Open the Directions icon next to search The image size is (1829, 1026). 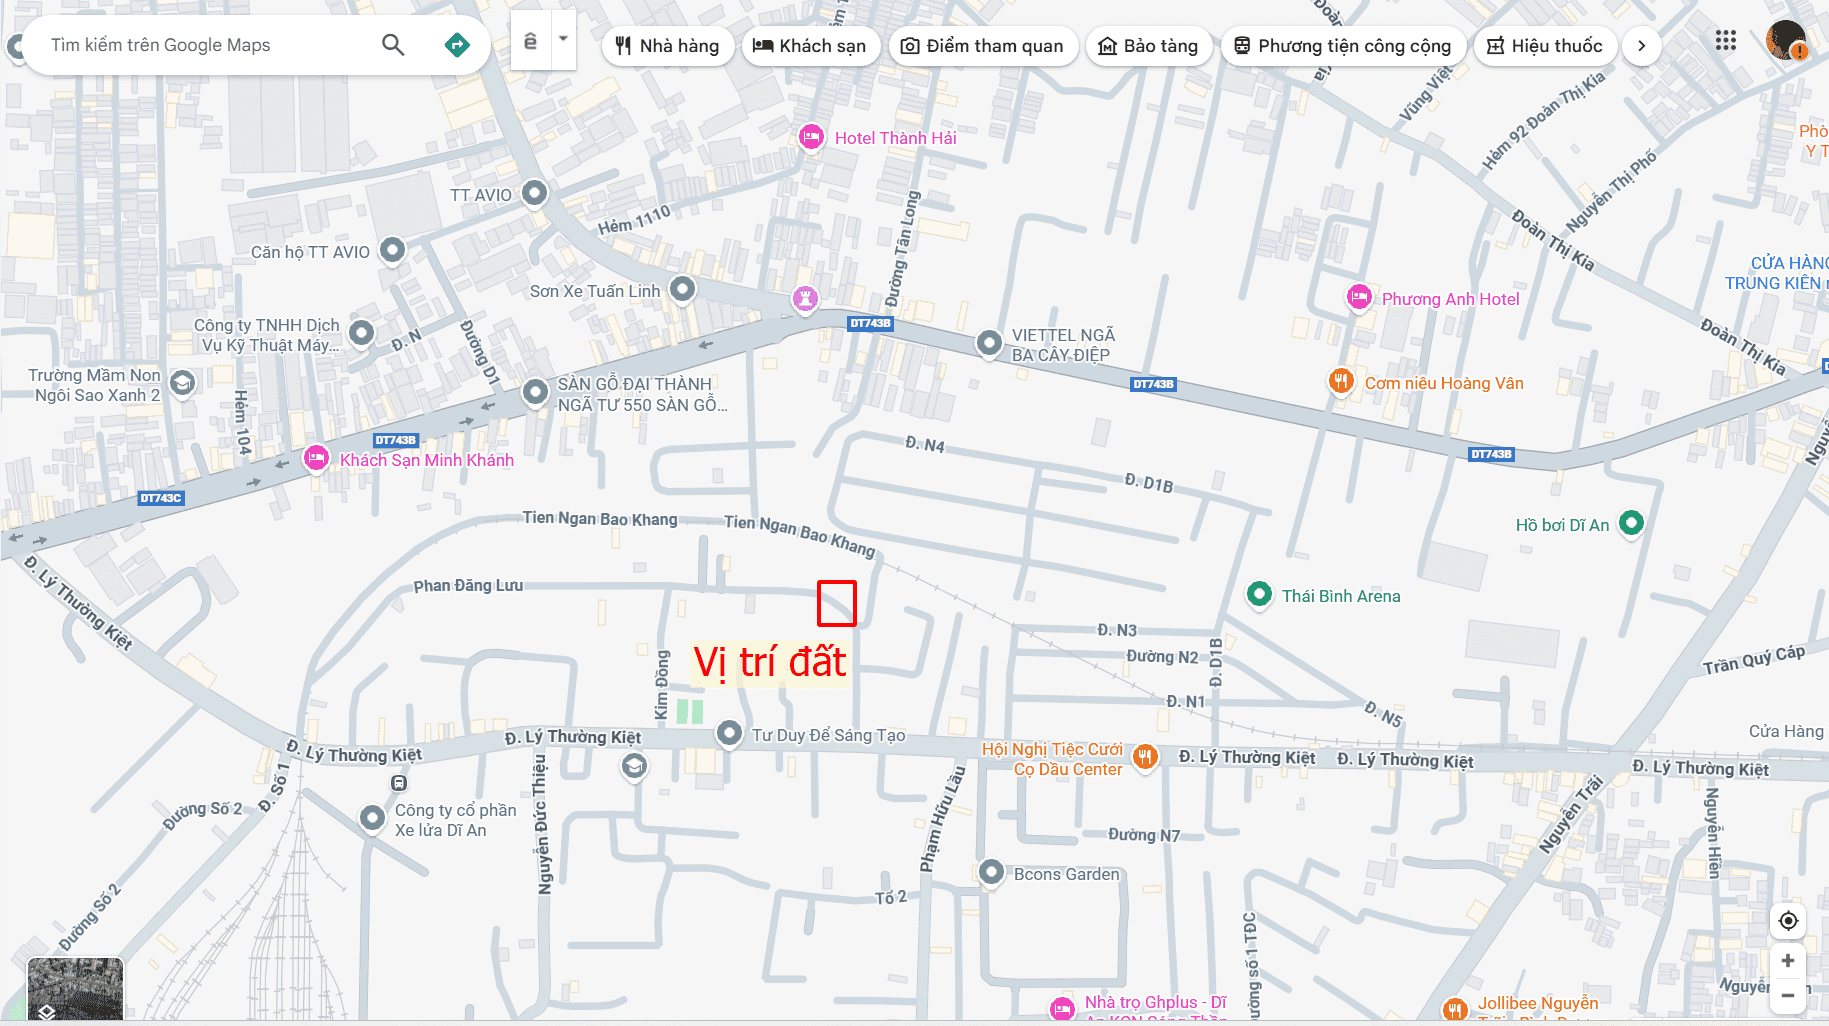(x=457, y=44)
